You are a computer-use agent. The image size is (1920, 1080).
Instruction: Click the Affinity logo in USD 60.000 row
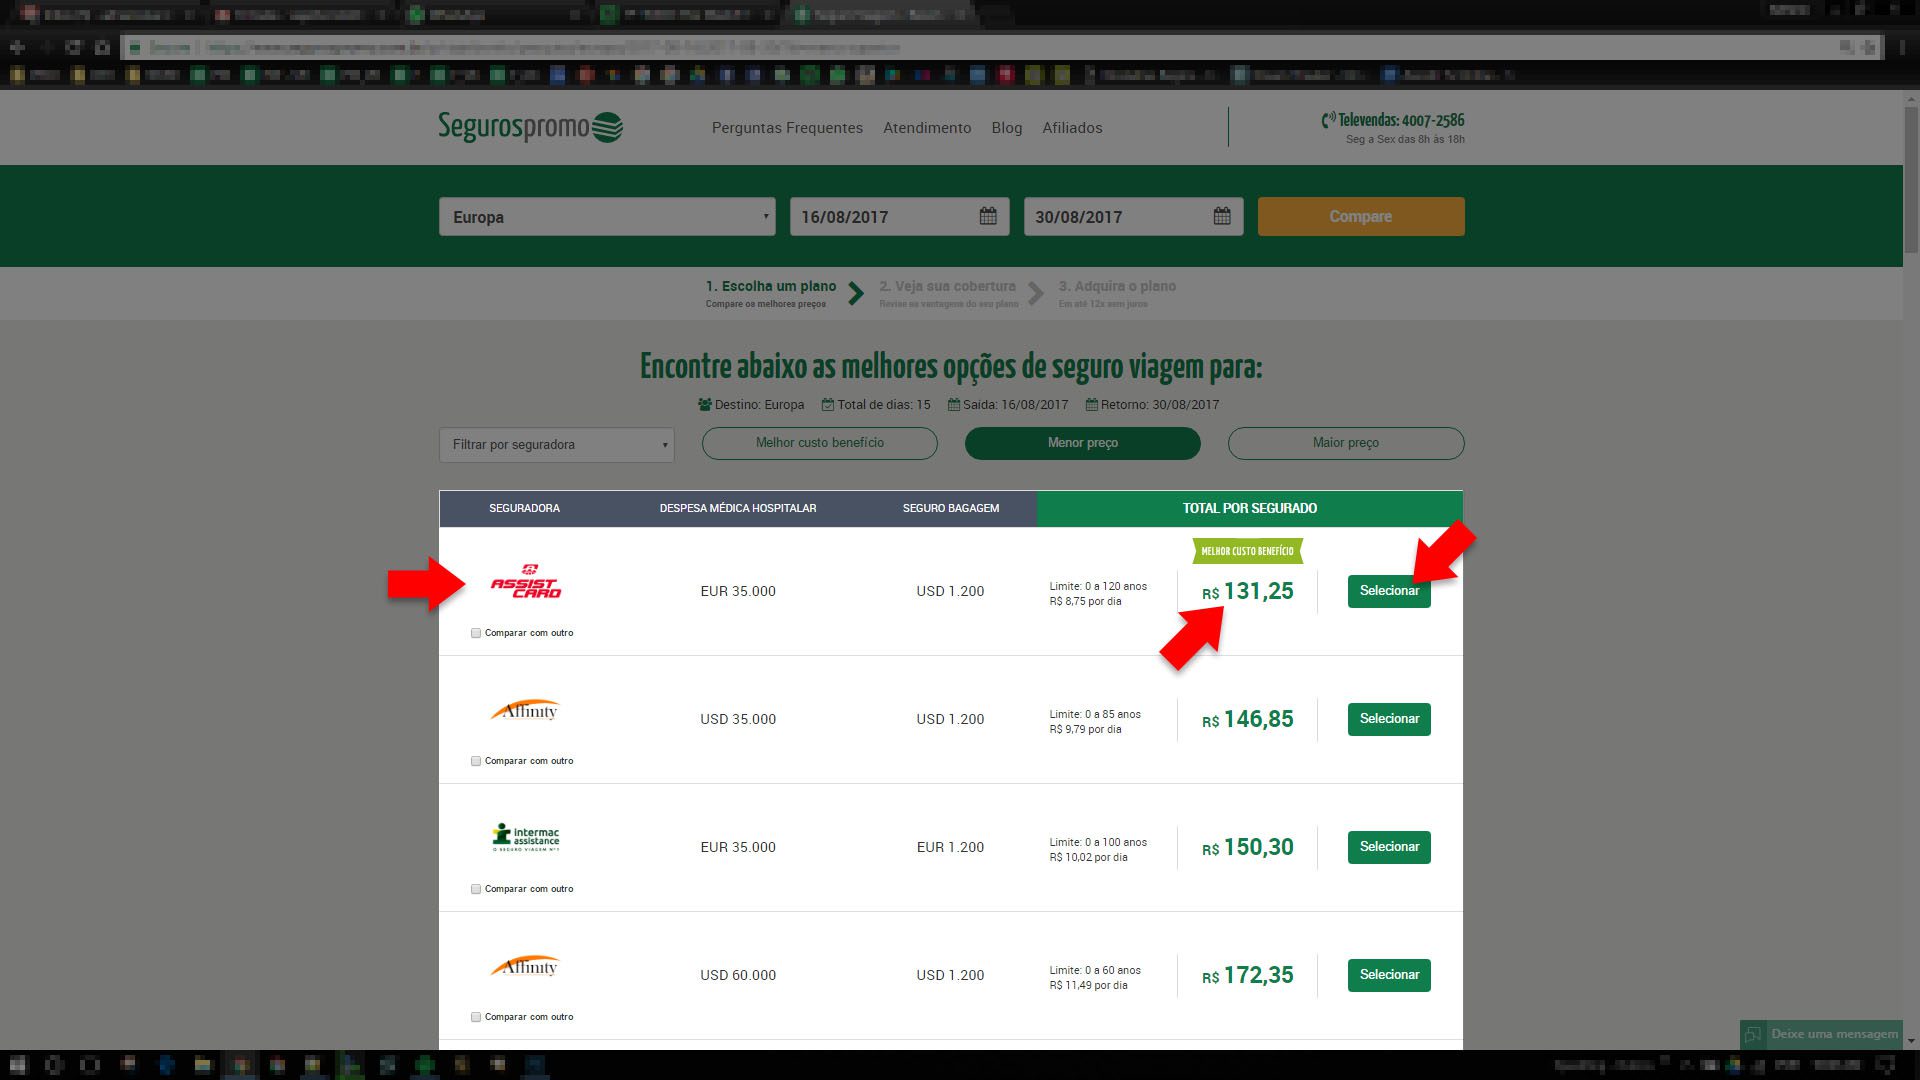coord(525,966)
